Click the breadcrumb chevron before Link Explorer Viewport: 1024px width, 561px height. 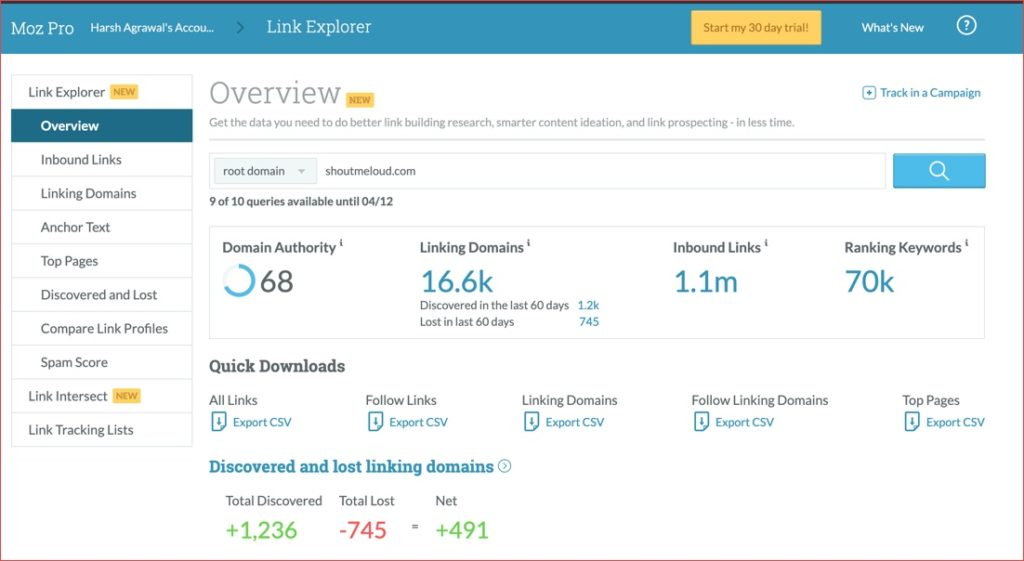tap(240, 28)
